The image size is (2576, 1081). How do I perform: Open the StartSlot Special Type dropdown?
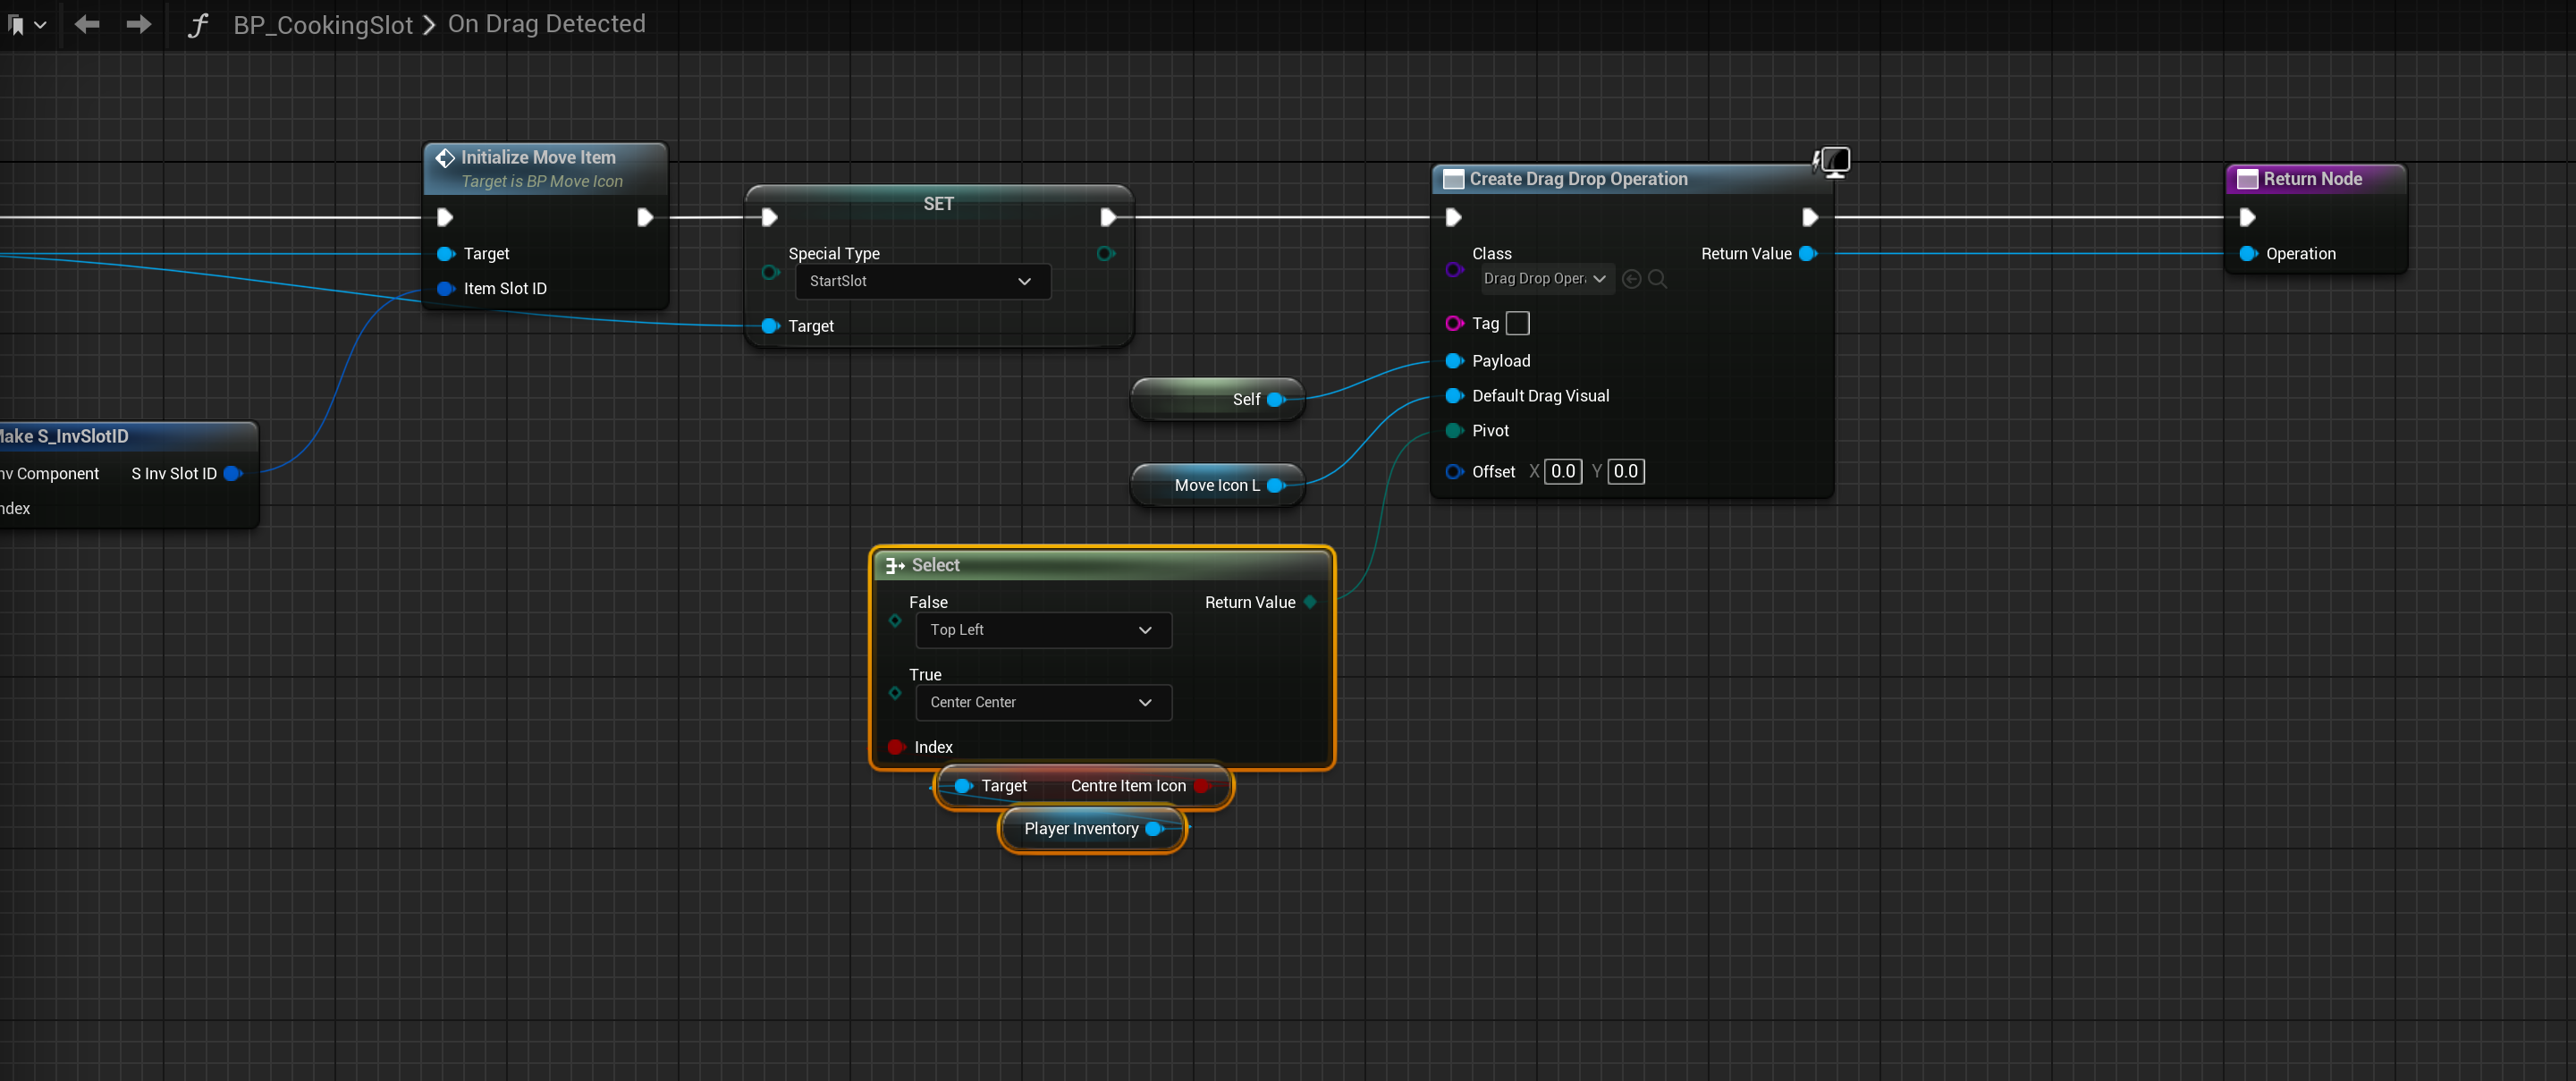click(922, 281)
